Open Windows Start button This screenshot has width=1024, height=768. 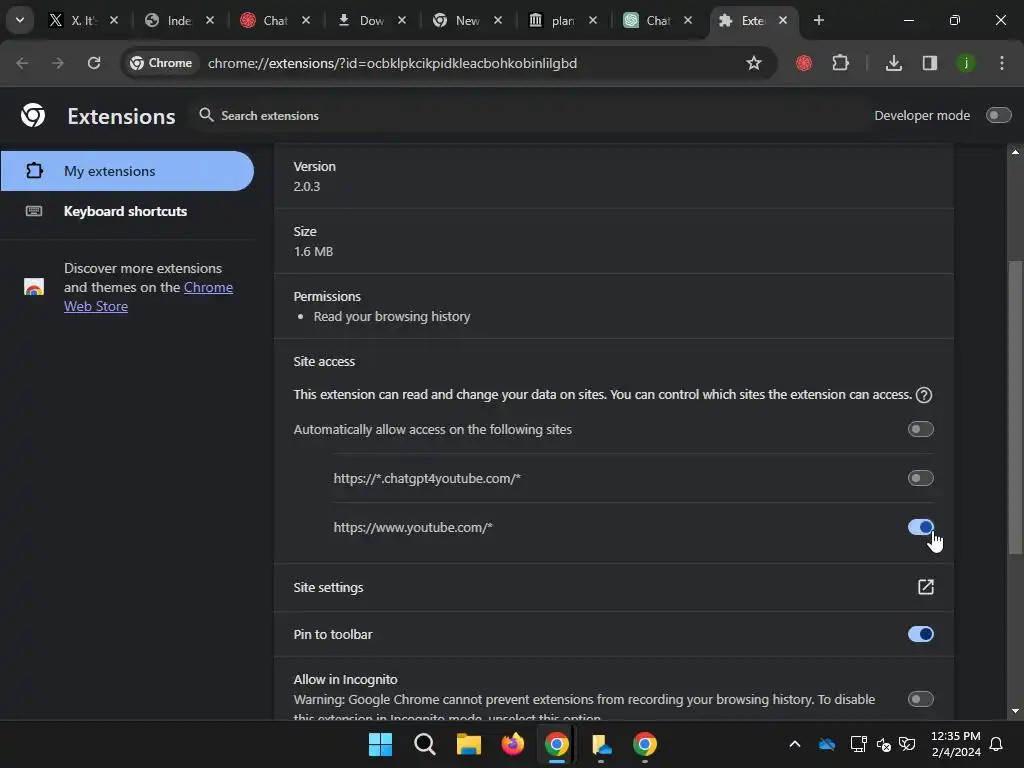[x=380, y=744]
